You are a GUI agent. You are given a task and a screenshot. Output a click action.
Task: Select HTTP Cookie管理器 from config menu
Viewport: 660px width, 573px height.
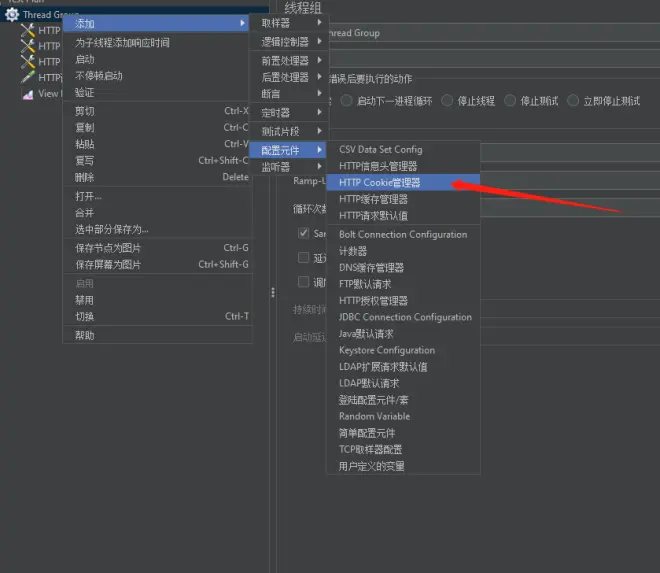coord(380,183)
